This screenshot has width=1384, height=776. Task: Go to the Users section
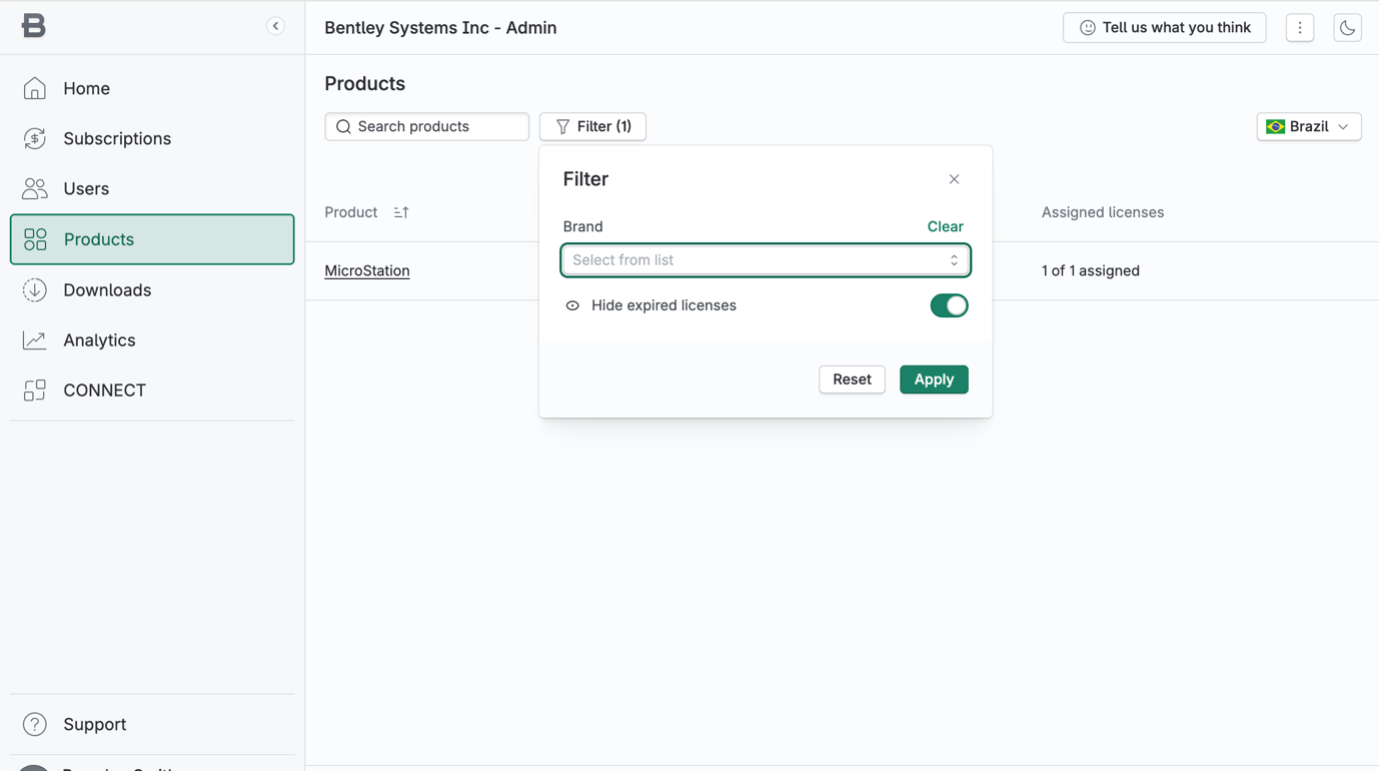coord(153,189)
